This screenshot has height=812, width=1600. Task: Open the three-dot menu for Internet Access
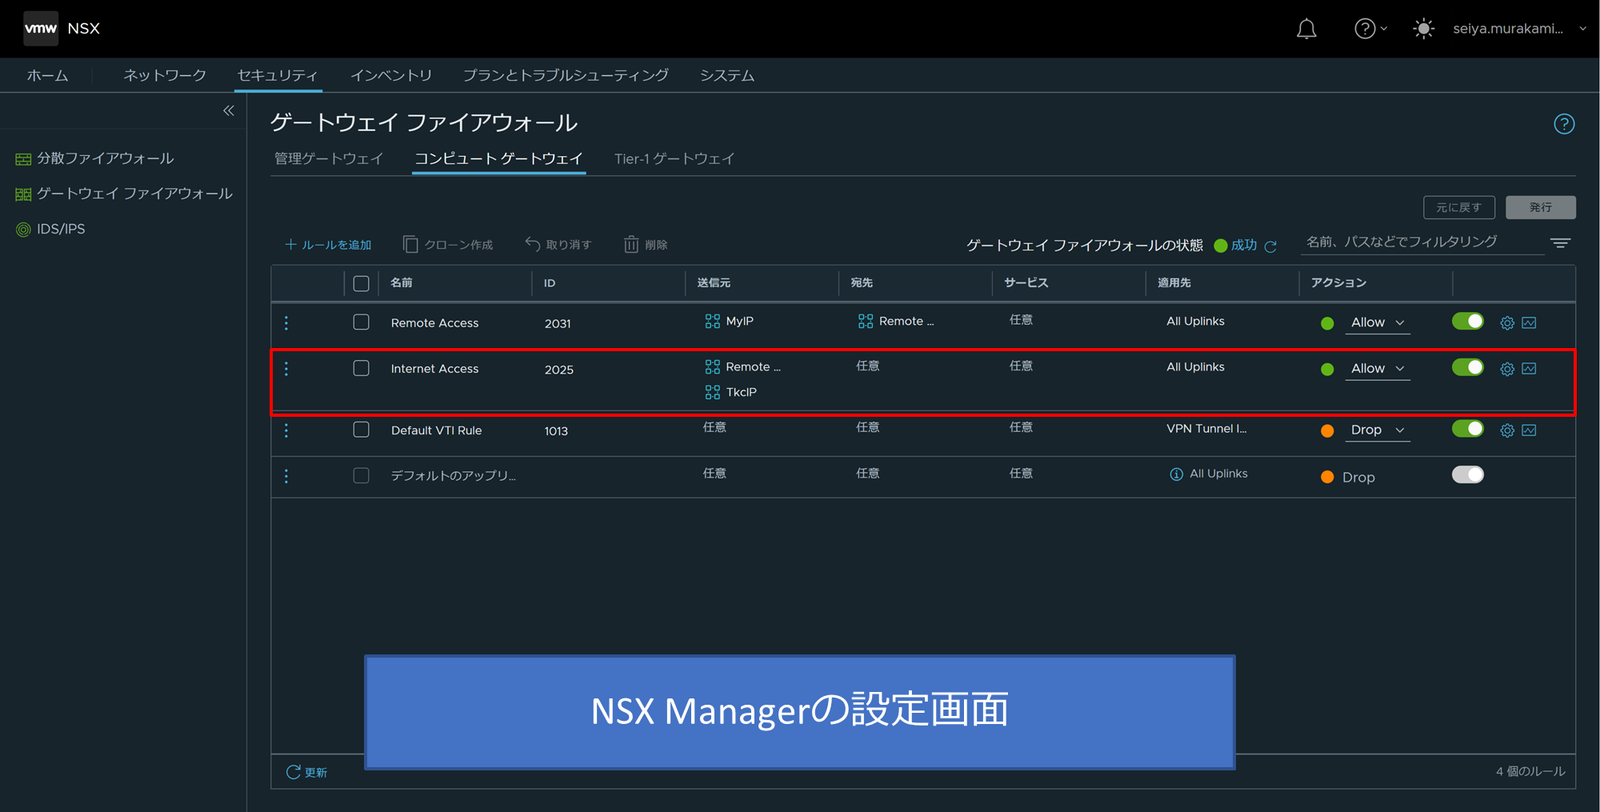286,369
